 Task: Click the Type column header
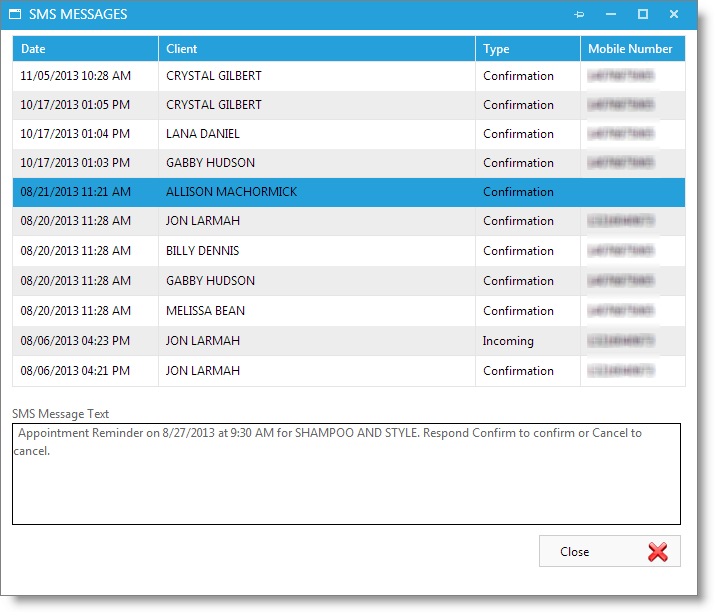527,49
